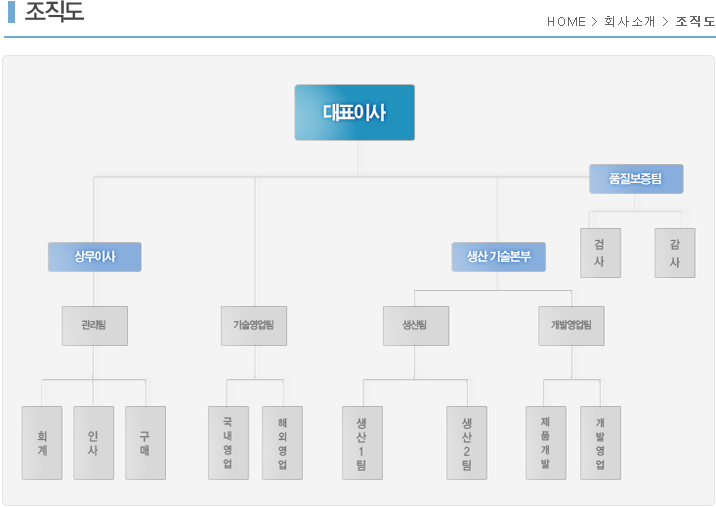Open the 회사소개 breadcrumb link
Image resolution: width=716 pixels, height=507 pixels.
pyautogui.click(x=630, y=21)
